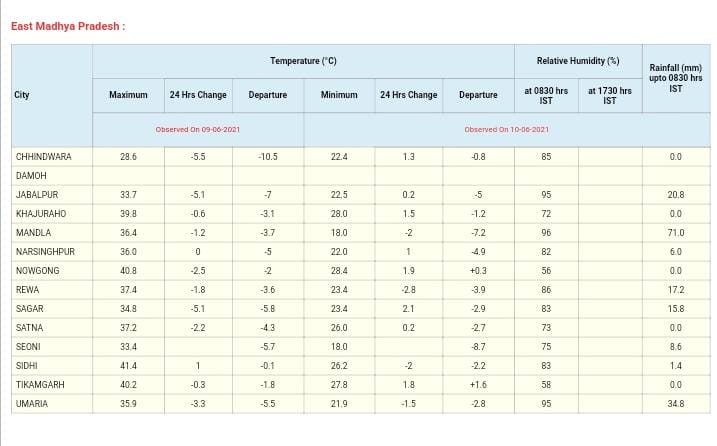This screenshot has width=717, height=446.
Task: Click Sidhi's 41.4 maximum temperature
Action: click(x=128, y=366)
